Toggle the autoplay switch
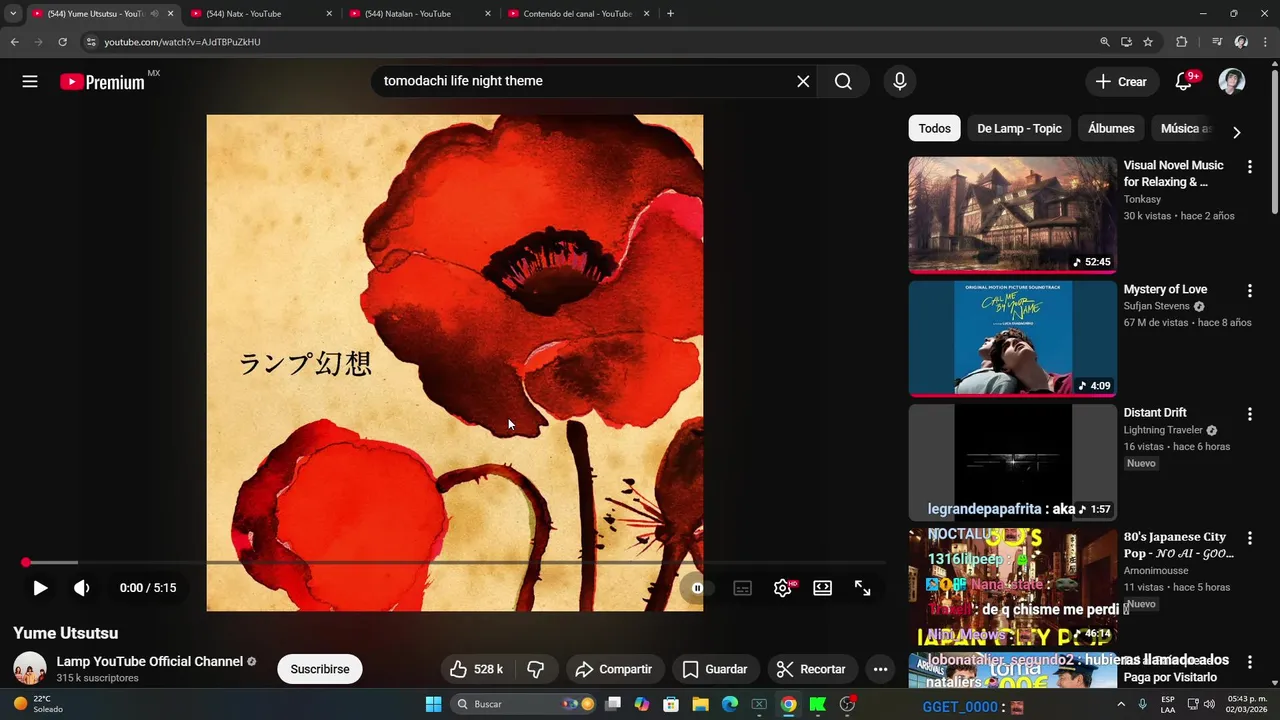Image resolution: width=1280 pixels, height=720 pixels. [x=697, y=588]
